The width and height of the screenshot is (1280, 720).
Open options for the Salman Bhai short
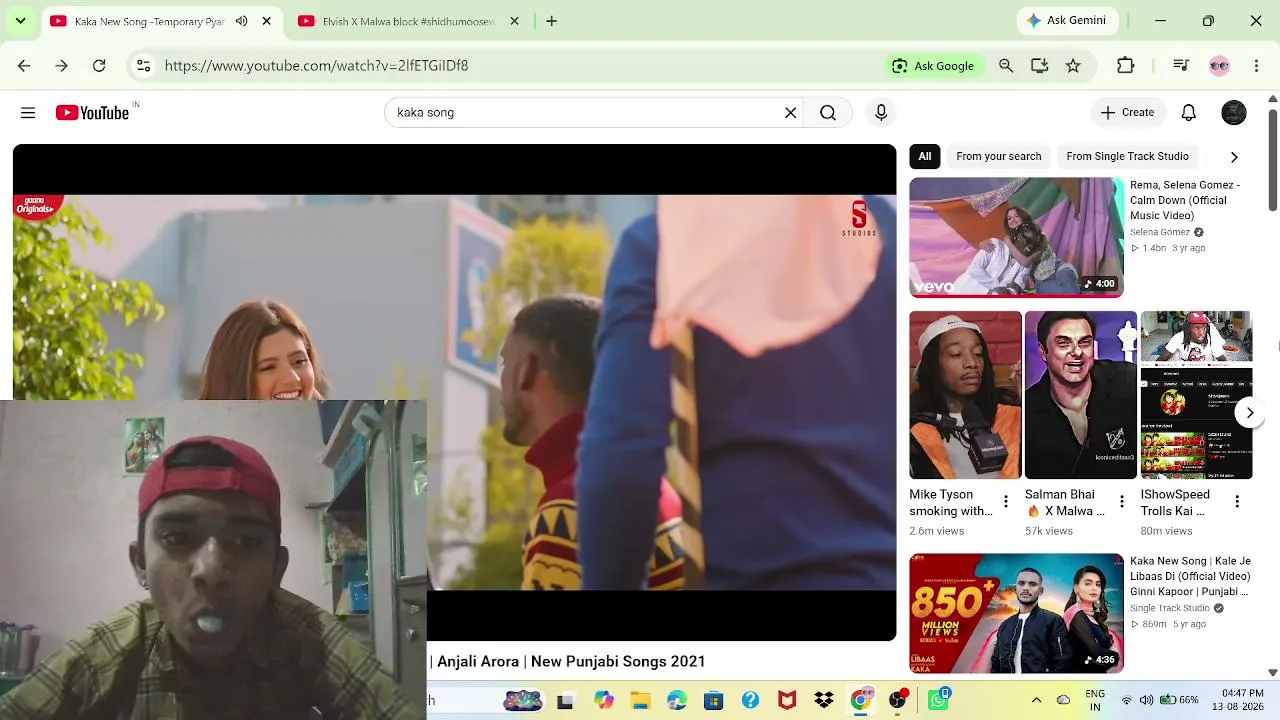click(x=1122, y=502)
